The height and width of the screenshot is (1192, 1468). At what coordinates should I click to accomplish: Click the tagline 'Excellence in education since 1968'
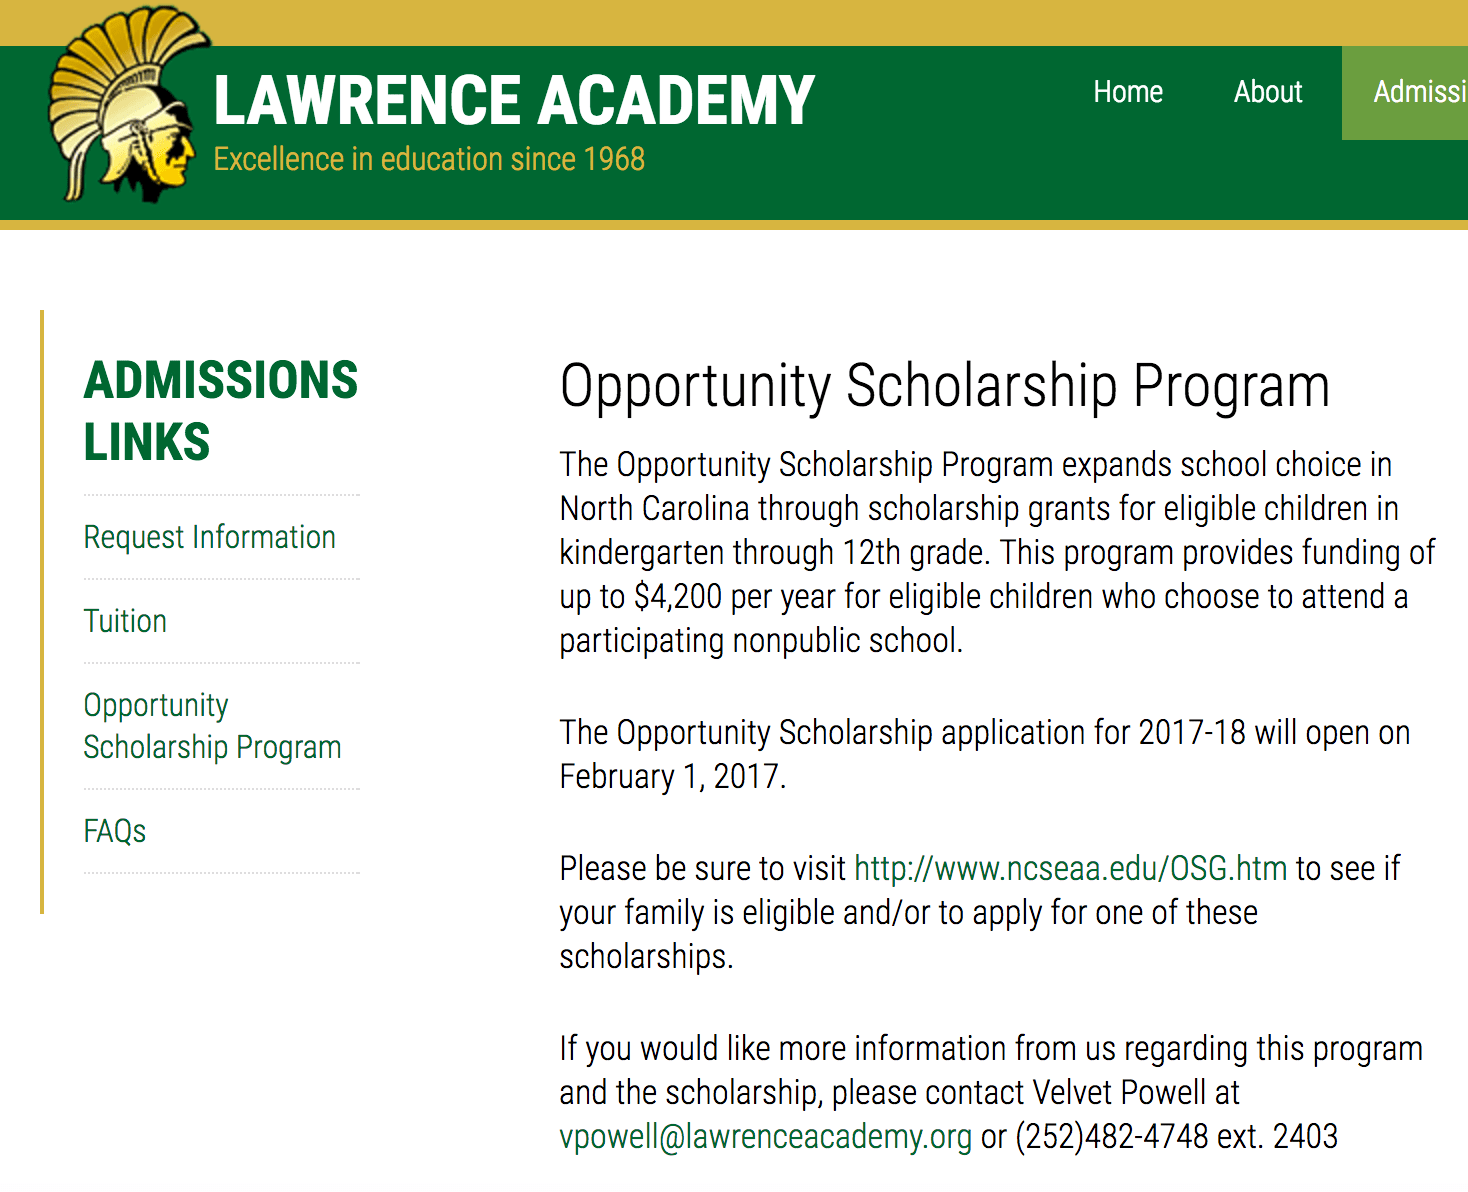coord(429,159)
